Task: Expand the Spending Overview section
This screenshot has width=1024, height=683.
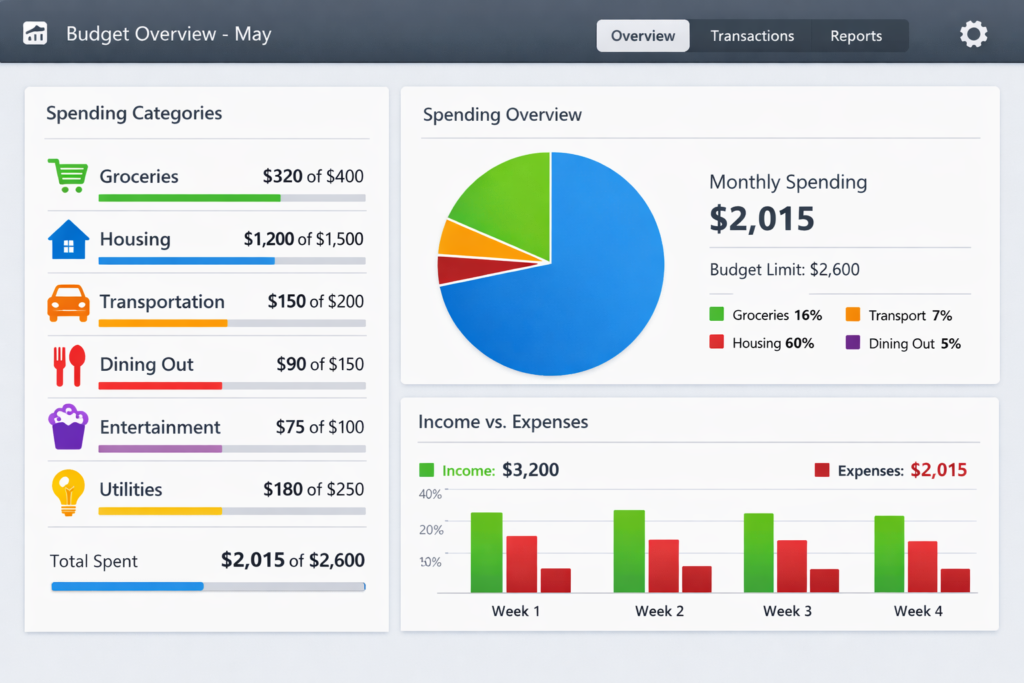Action: 502,115
